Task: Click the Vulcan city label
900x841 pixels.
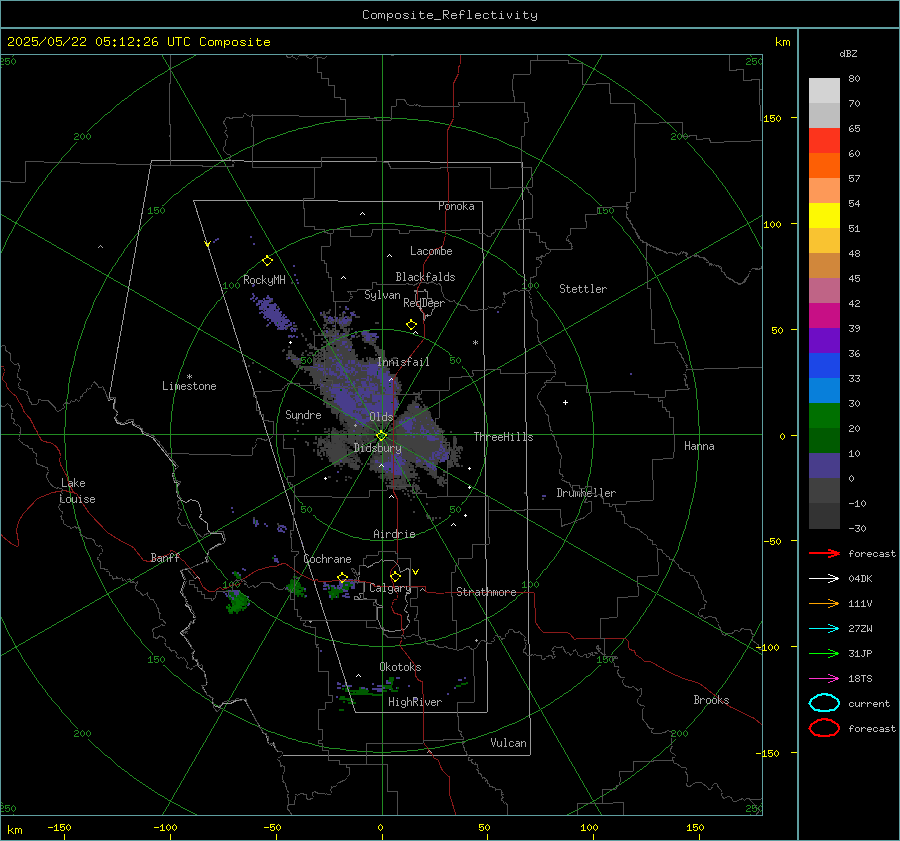Action: tap(509, 743)
